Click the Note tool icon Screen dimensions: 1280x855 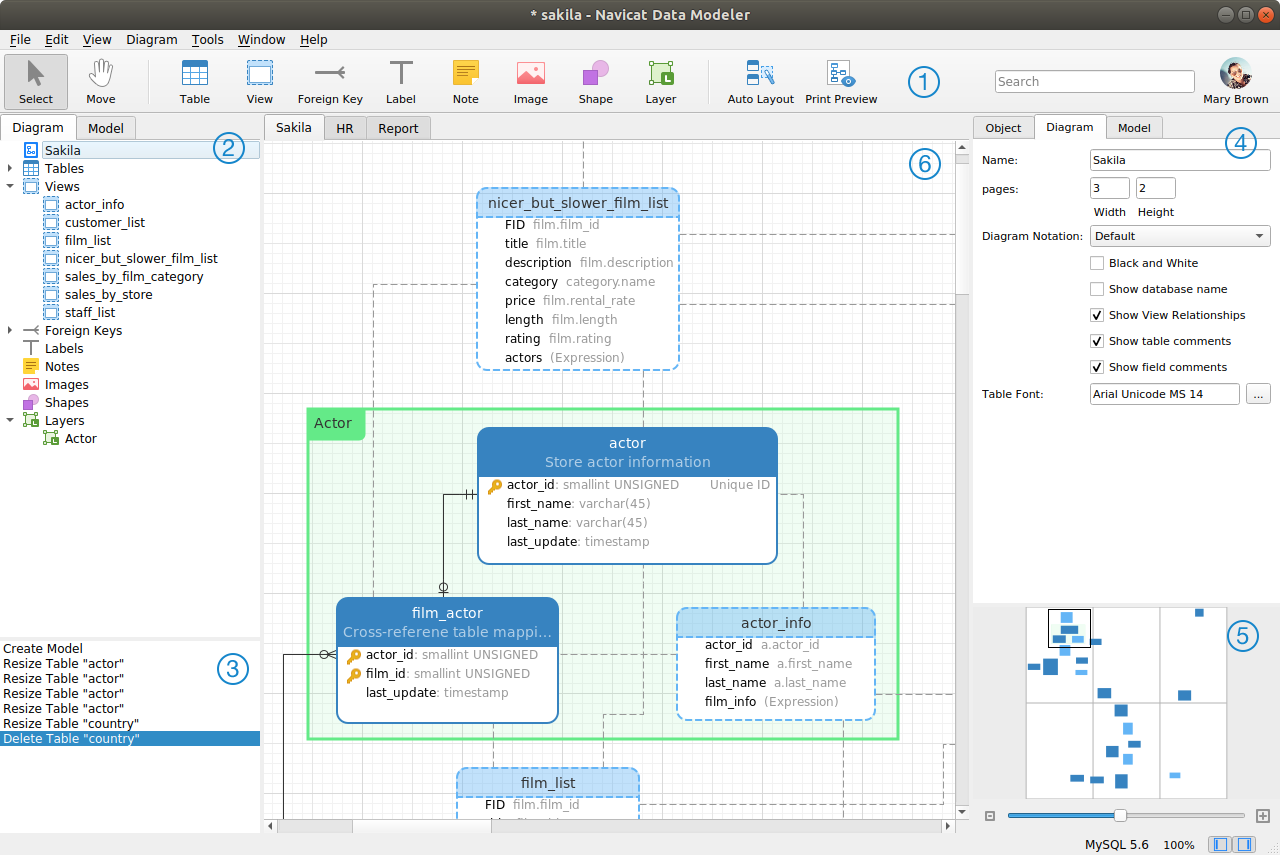[x=465, y=81]
